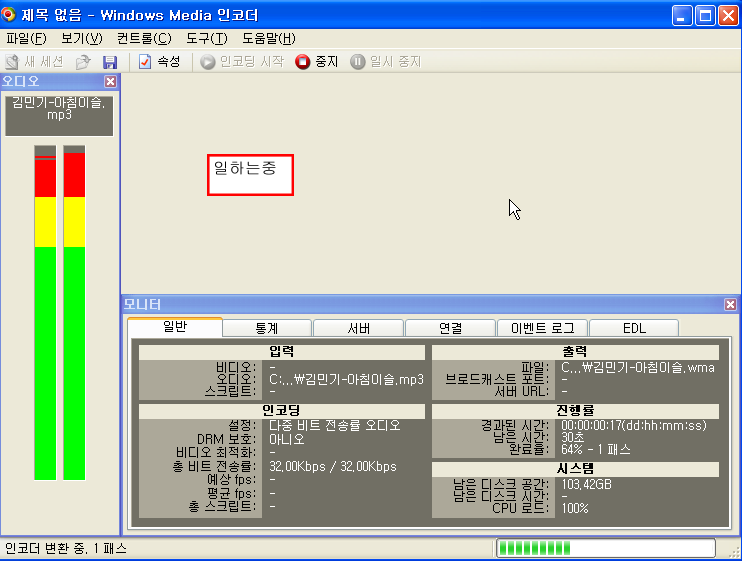This screenshot has width=742, height=561.
Task: Open Properties (속성) from the toolbar
Action: 159,61
